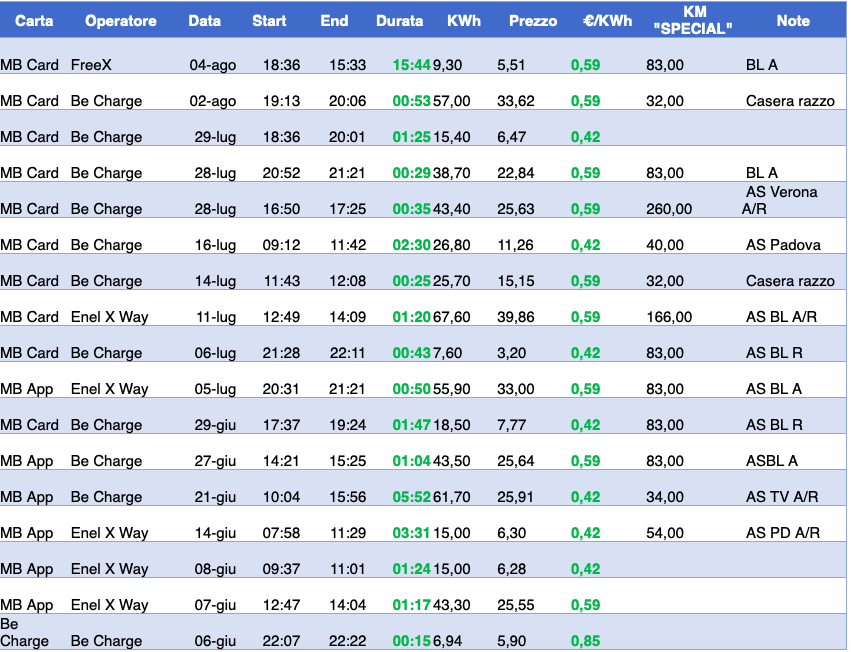
Task: Select the AS BL A/R note
Action: (781, 317)
